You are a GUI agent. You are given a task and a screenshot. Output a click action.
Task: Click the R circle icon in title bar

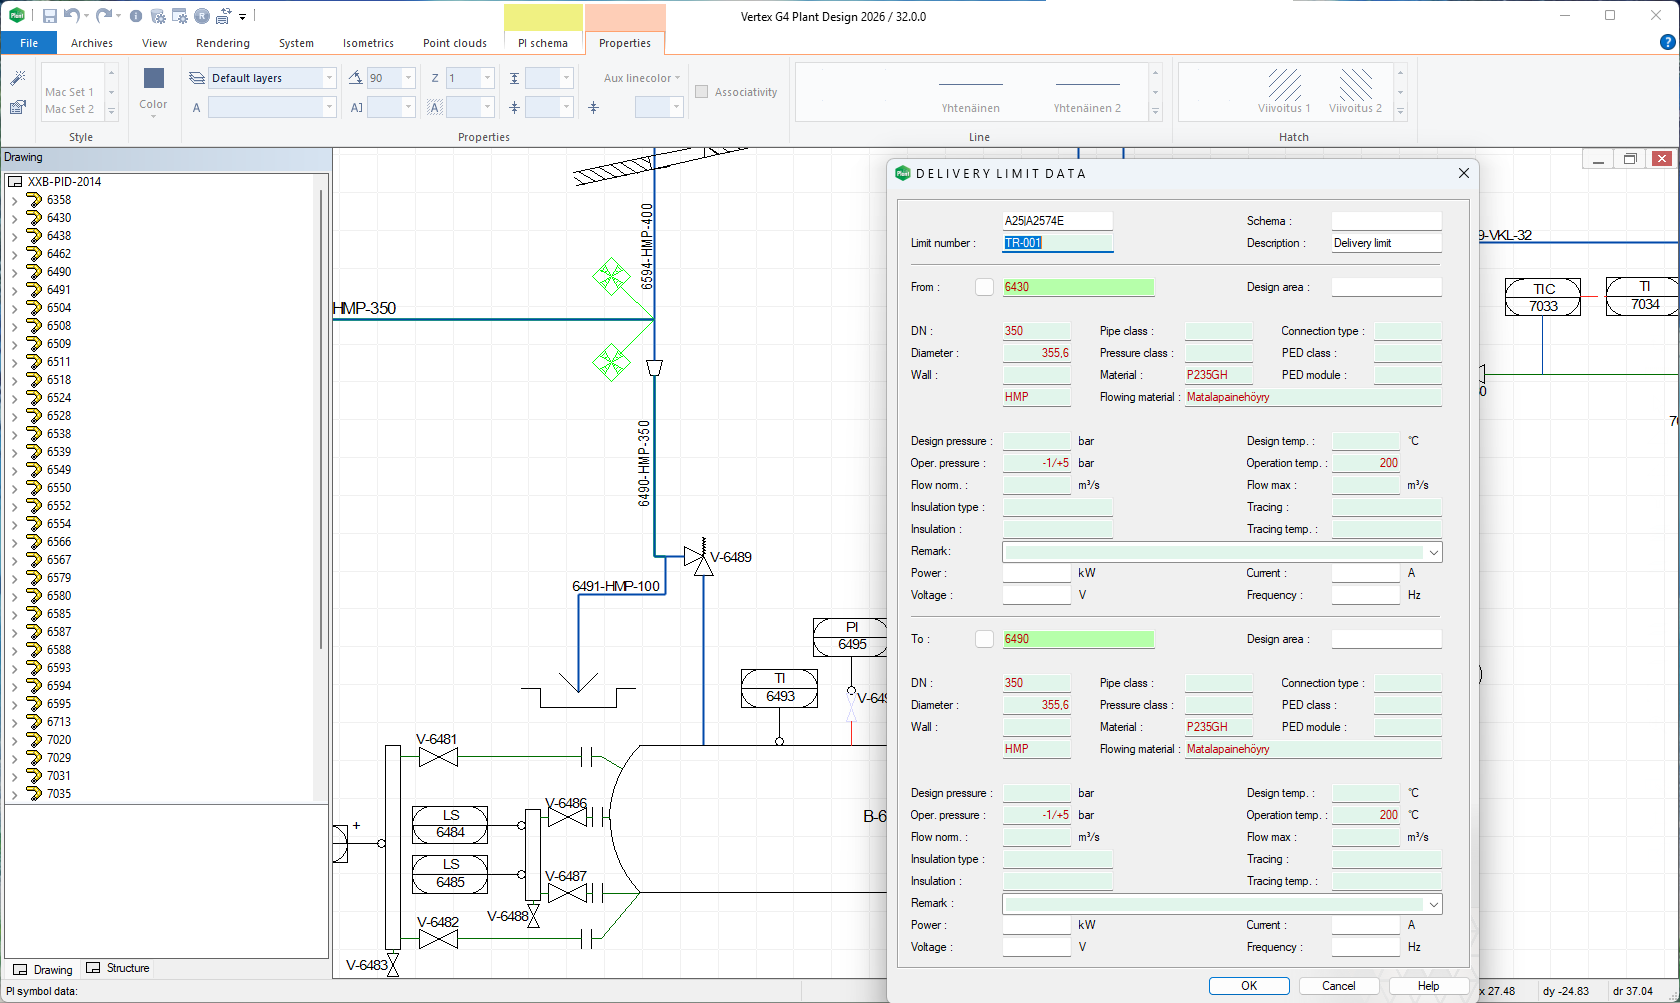[x=202, y=16]
